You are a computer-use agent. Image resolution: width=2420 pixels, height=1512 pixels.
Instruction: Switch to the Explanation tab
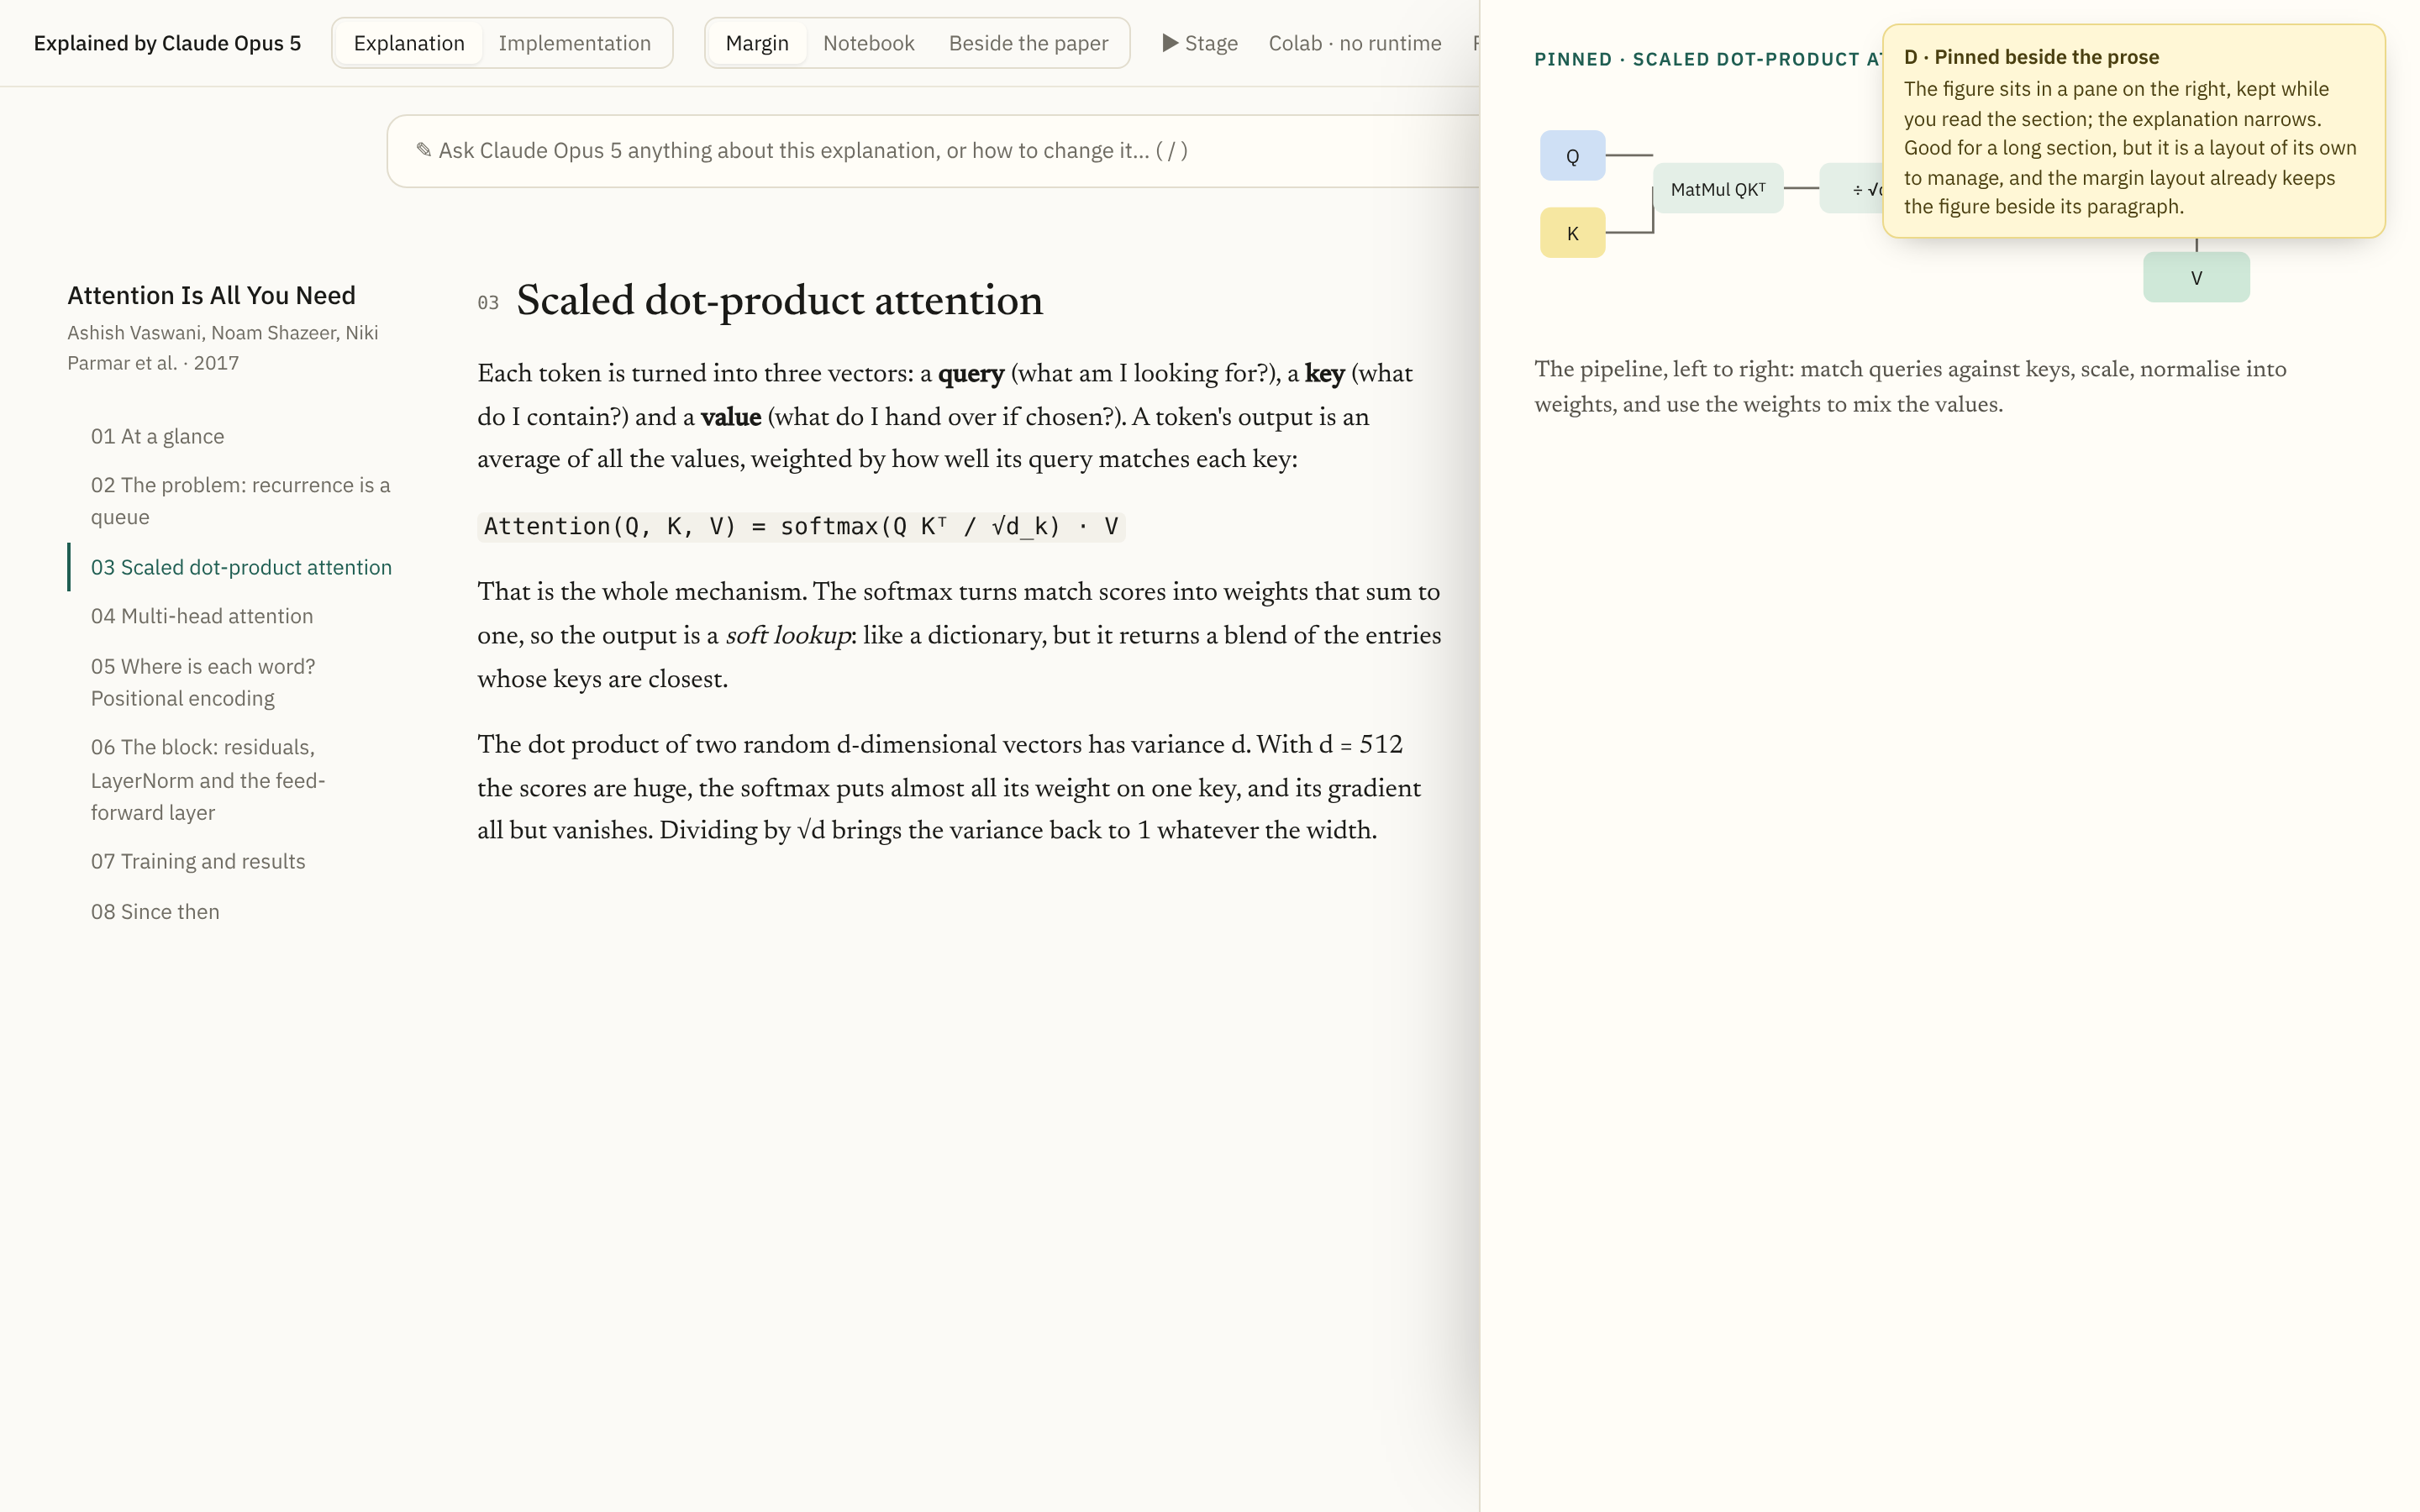pos(408,43)
